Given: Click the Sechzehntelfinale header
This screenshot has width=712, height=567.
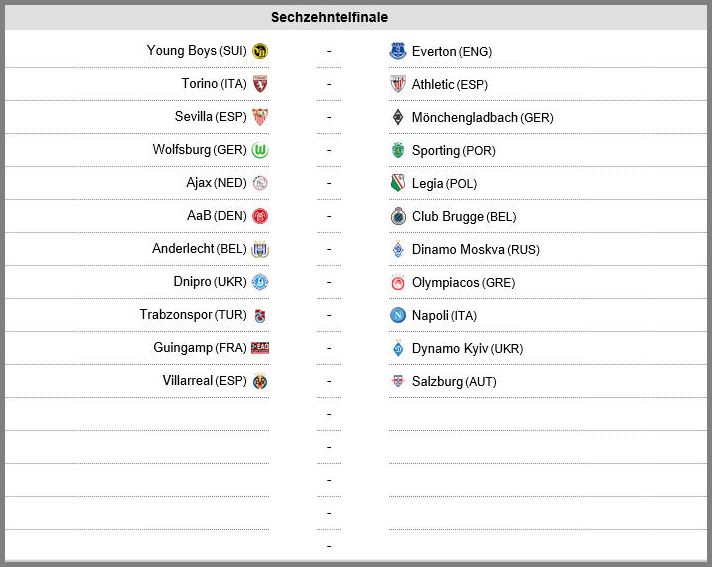Looking at the screenshot, I should pyautogui.click(x=329, y=17).
